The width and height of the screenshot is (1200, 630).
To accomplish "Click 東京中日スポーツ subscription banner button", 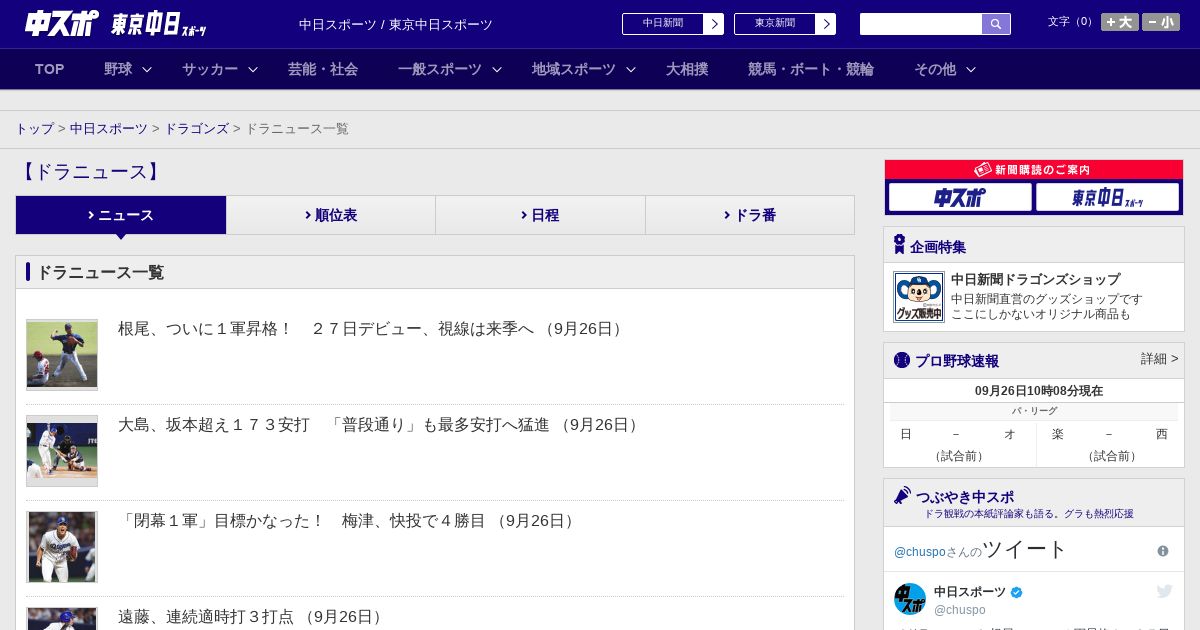I will (x=1107, y=197).
